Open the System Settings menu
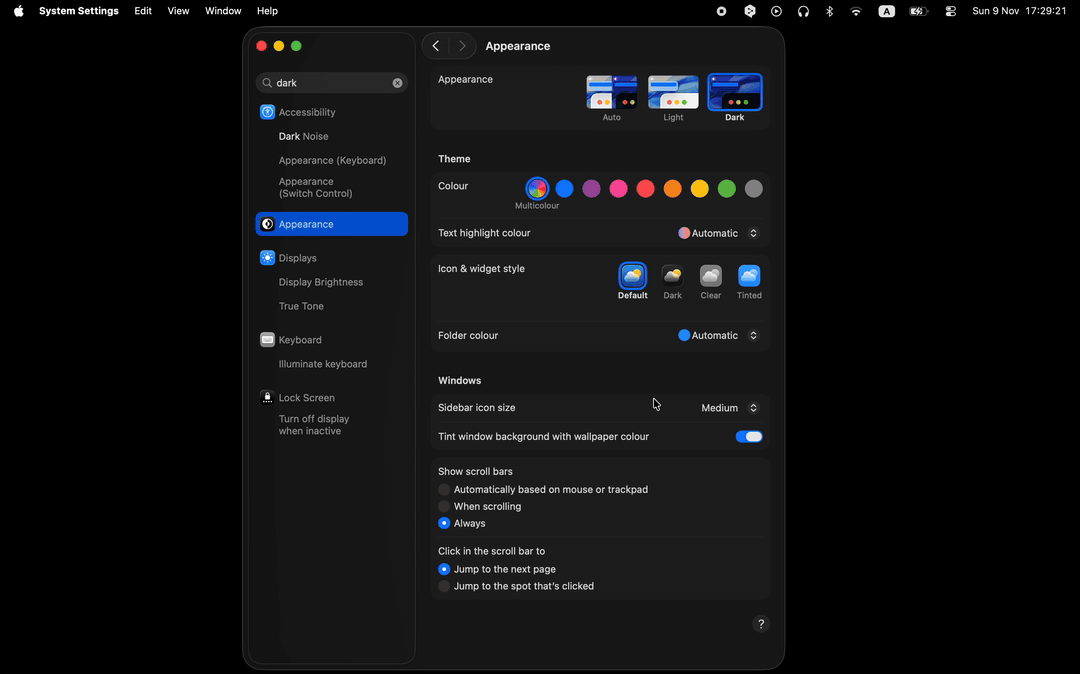 (79, 11)
